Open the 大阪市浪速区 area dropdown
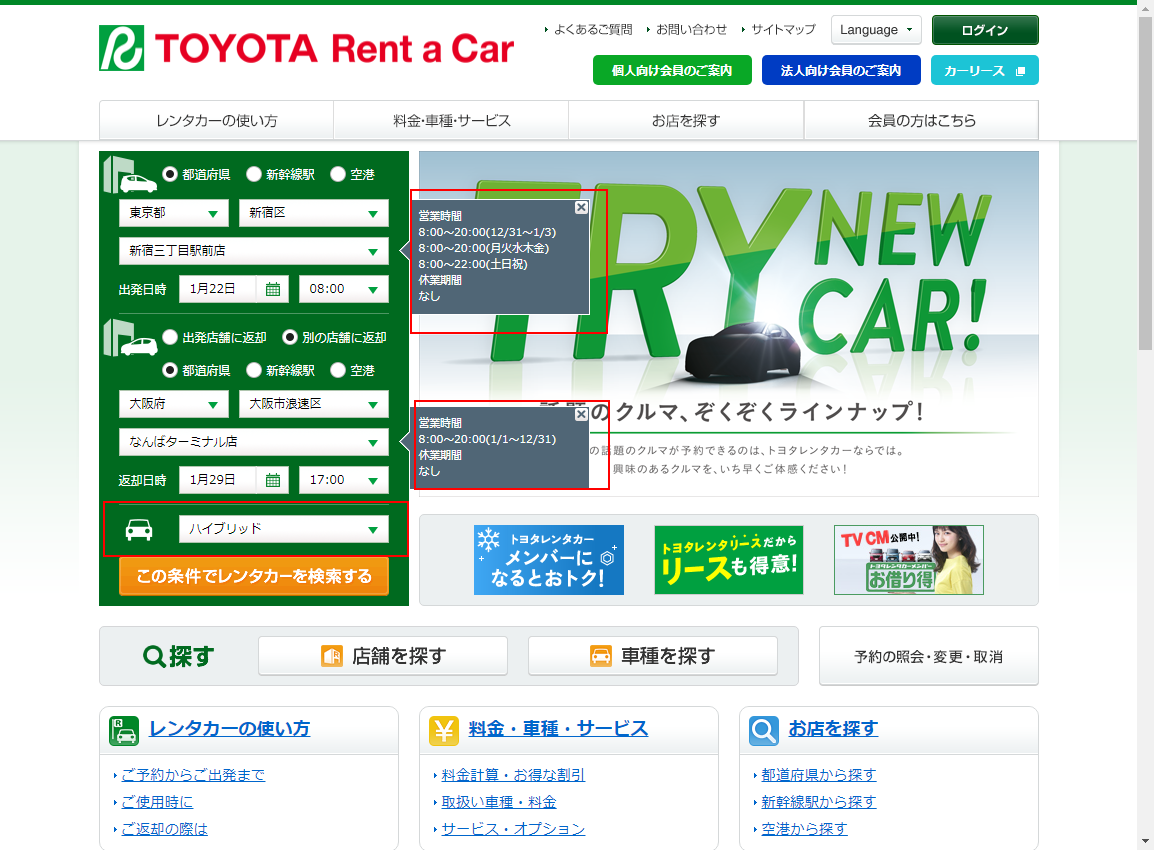This screenshot has width=1154, height=850. point(314,404)
